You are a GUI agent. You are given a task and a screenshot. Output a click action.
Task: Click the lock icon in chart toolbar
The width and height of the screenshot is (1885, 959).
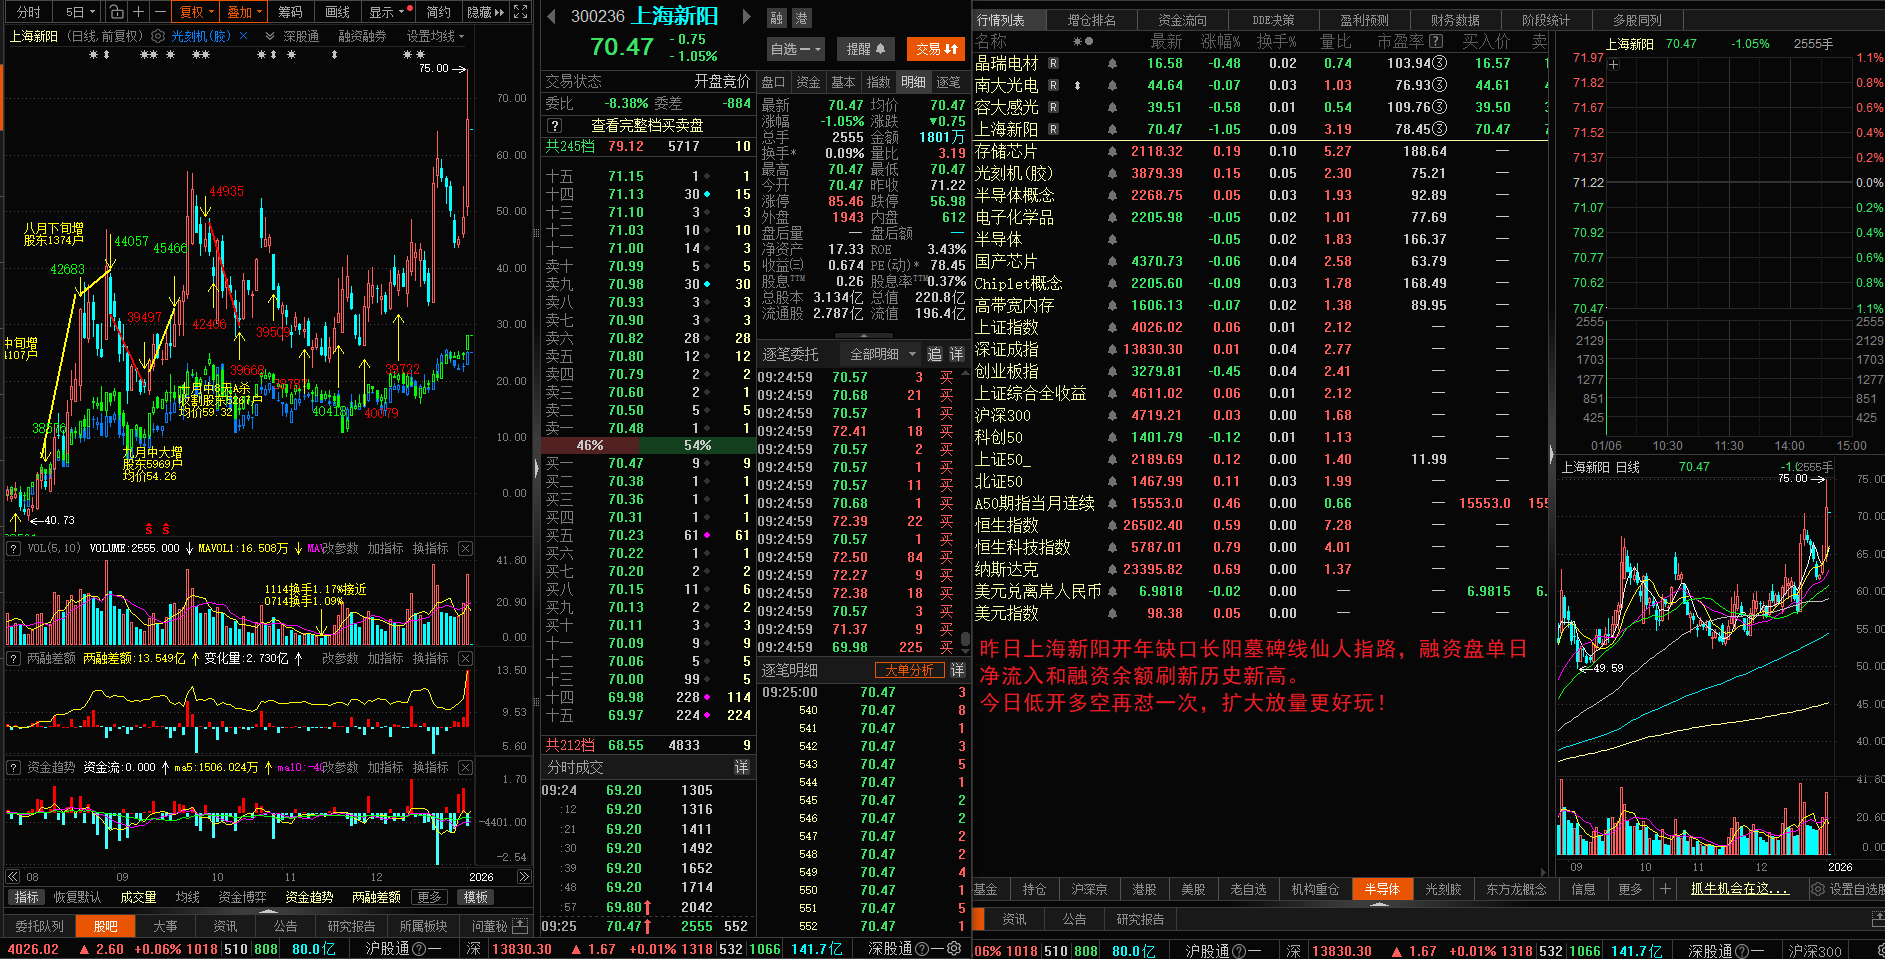(116, 12)
